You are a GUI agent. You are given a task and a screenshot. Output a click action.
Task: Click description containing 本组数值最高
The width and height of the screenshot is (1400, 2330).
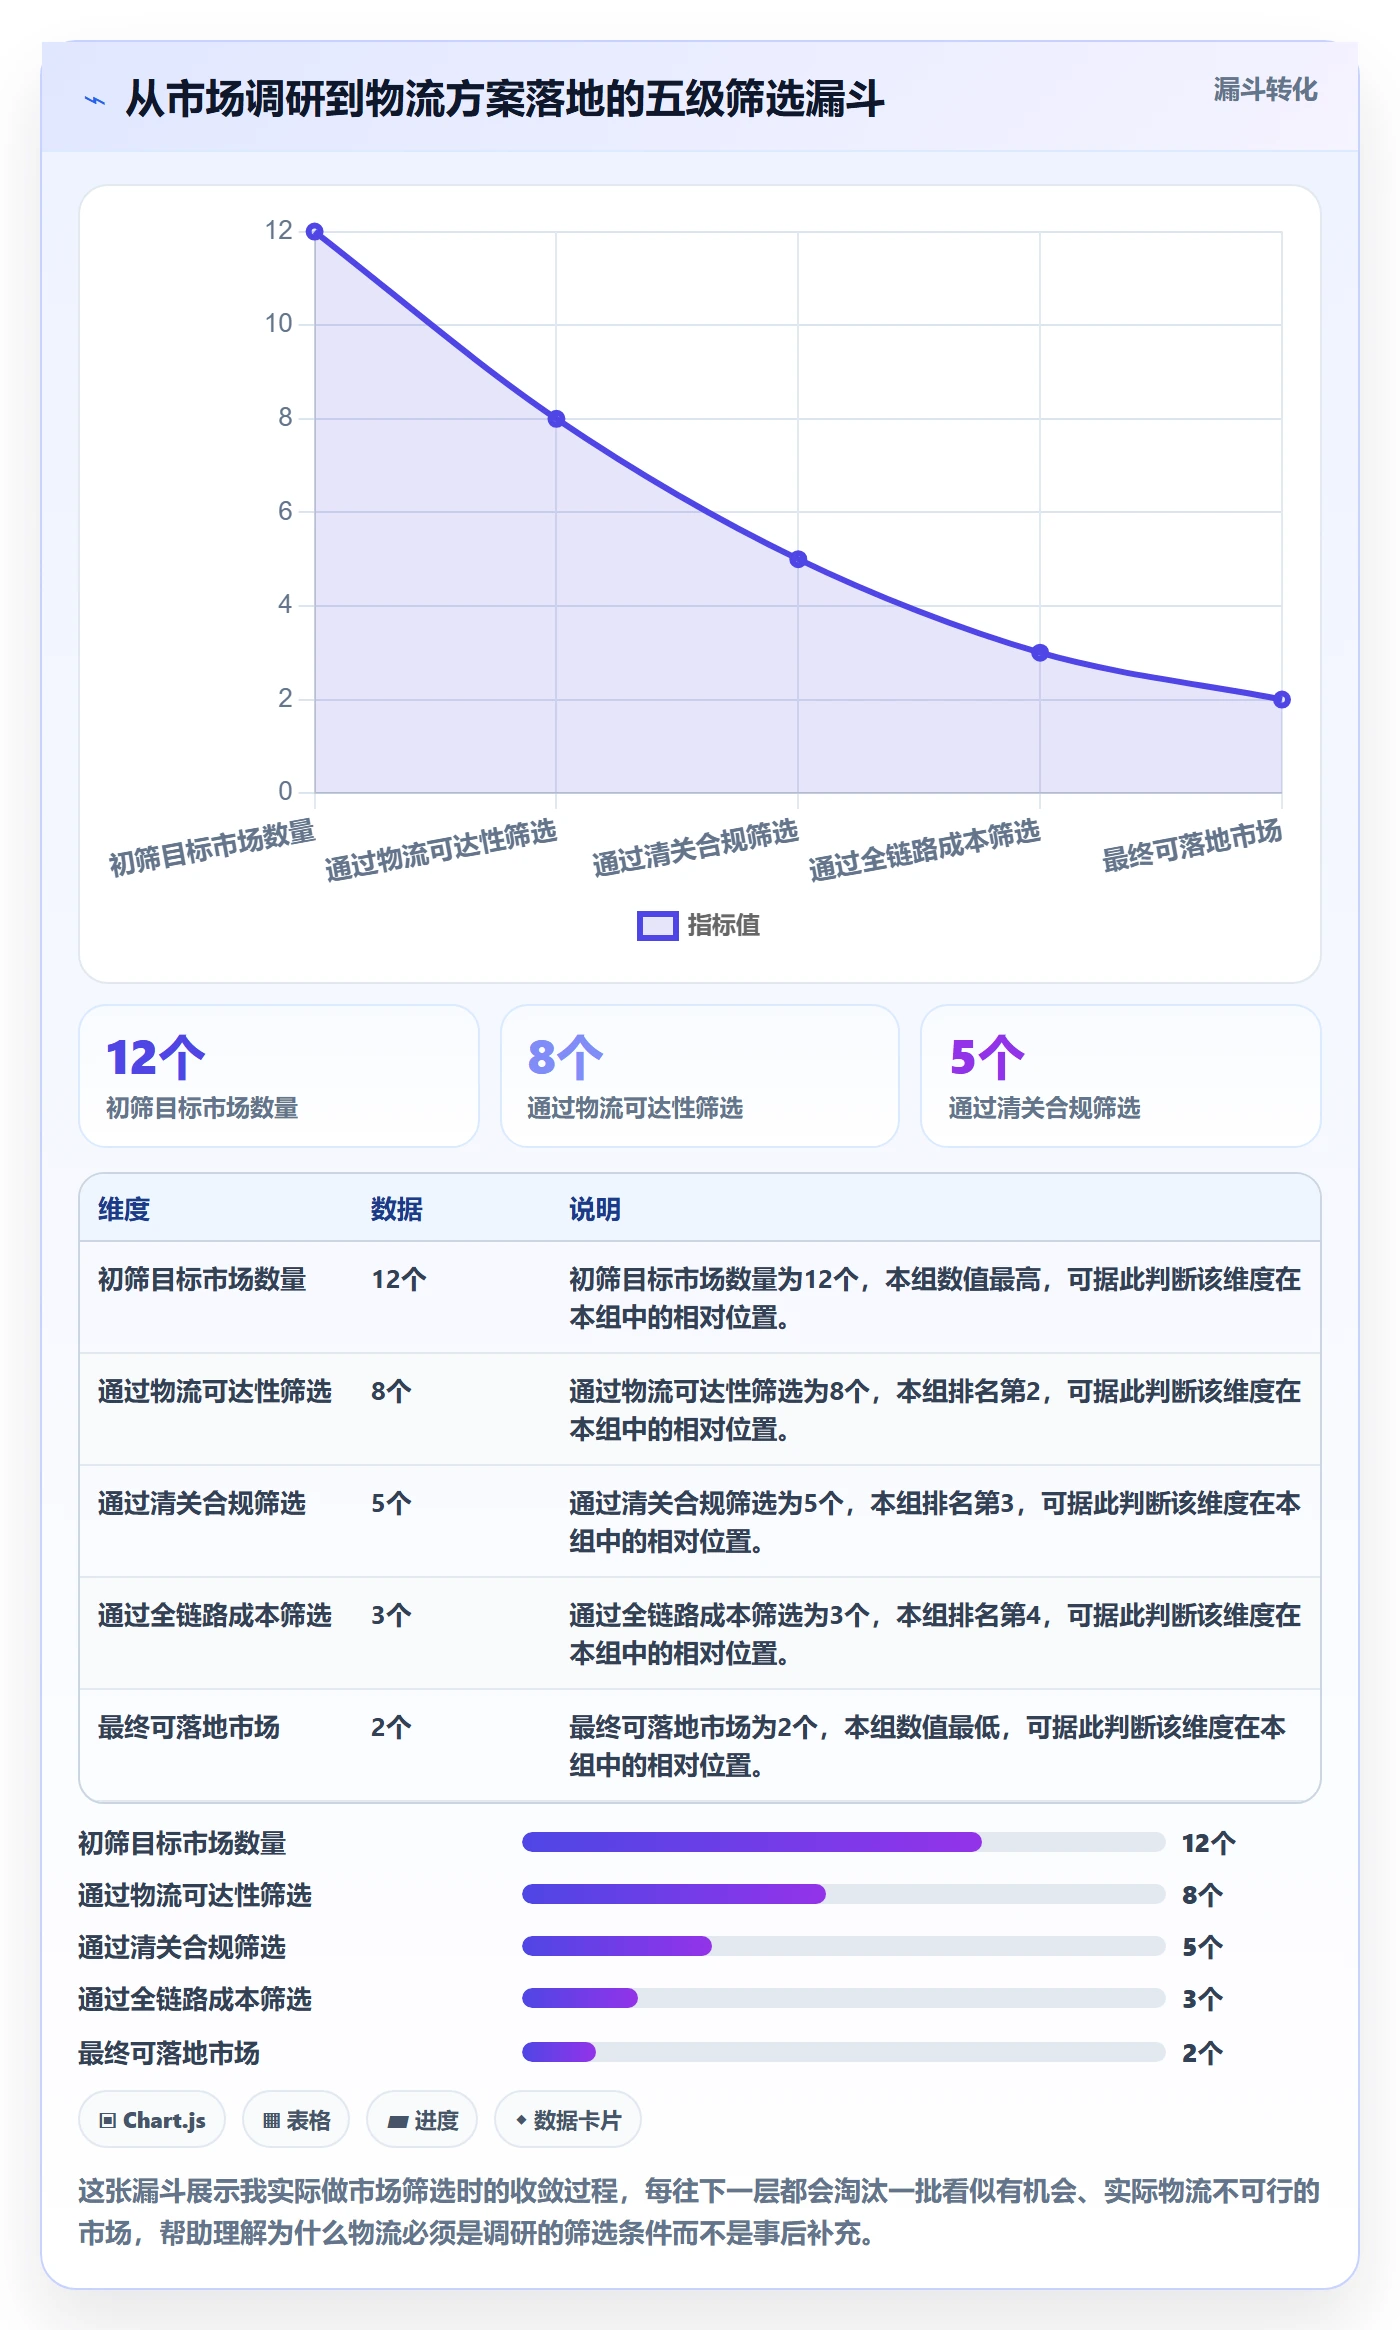pos(935,1298)
